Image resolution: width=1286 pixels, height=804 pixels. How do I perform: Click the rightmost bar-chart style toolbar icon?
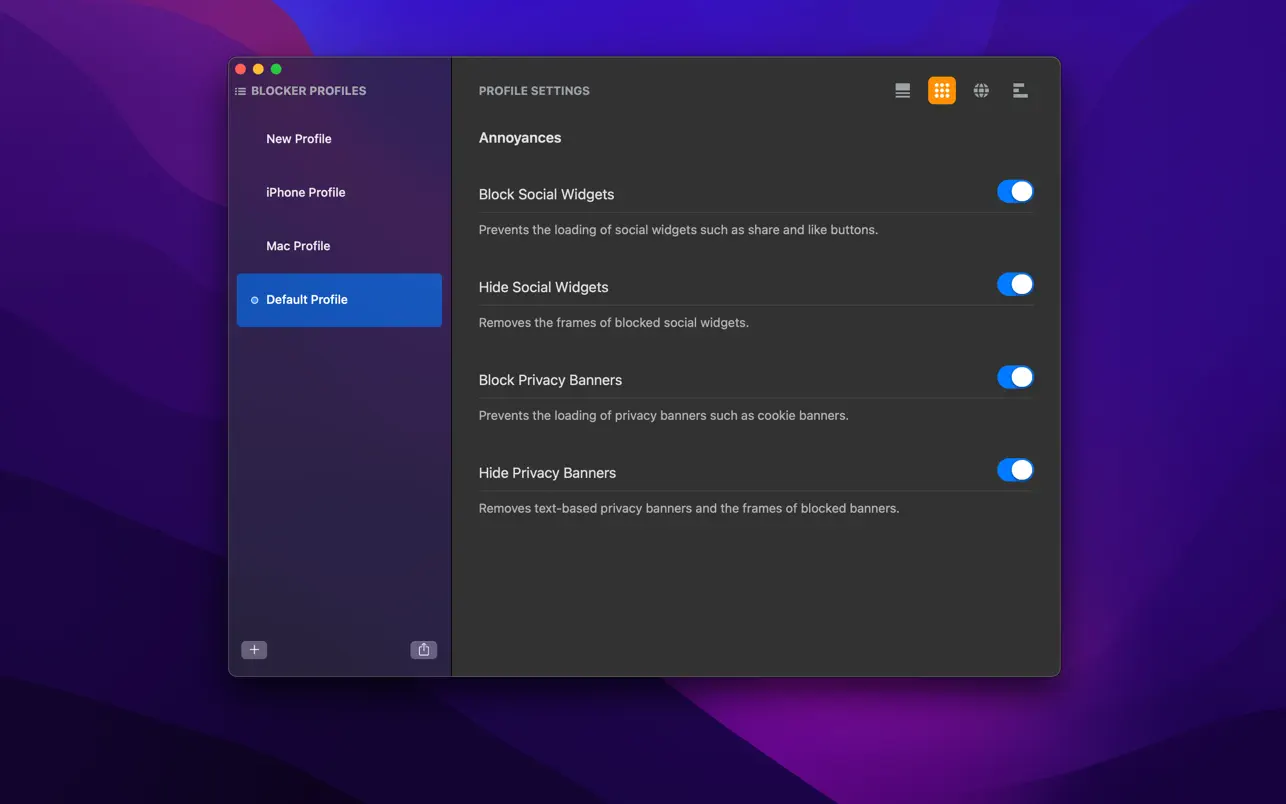[1020, 91]
